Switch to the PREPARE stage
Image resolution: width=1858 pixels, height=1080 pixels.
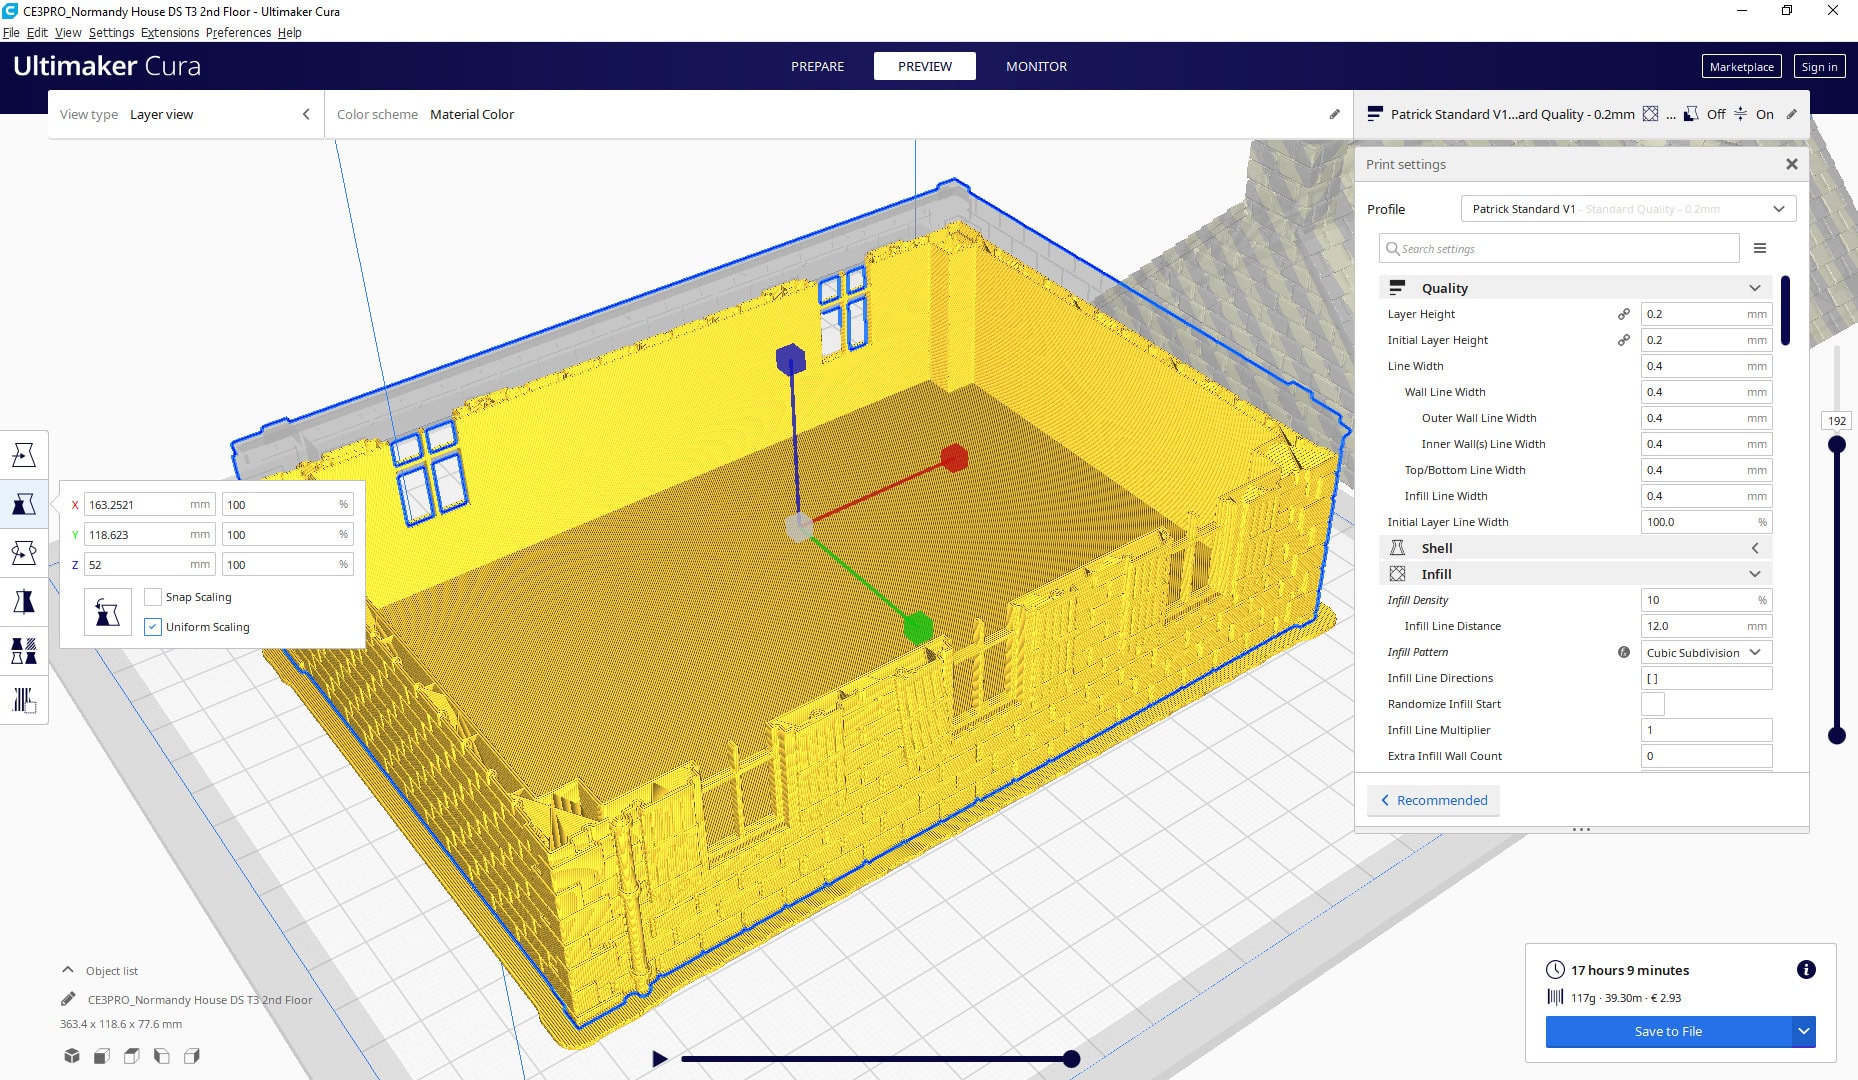click(817, 66)
